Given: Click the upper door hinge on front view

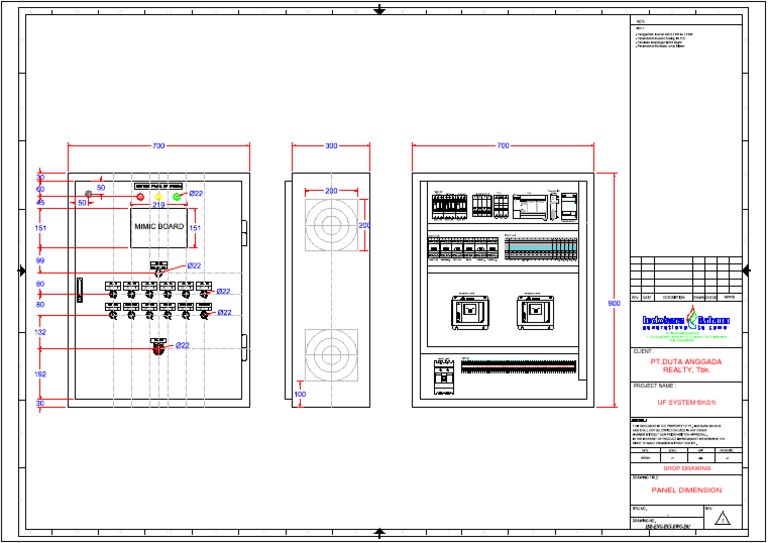Looking at the screenshot, I should 245,233.
